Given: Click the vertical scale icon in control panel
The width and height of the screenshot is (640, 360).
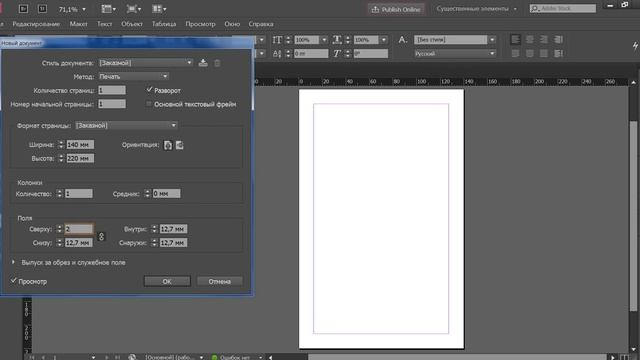Looking at the screenshot, I should point(277,40).
